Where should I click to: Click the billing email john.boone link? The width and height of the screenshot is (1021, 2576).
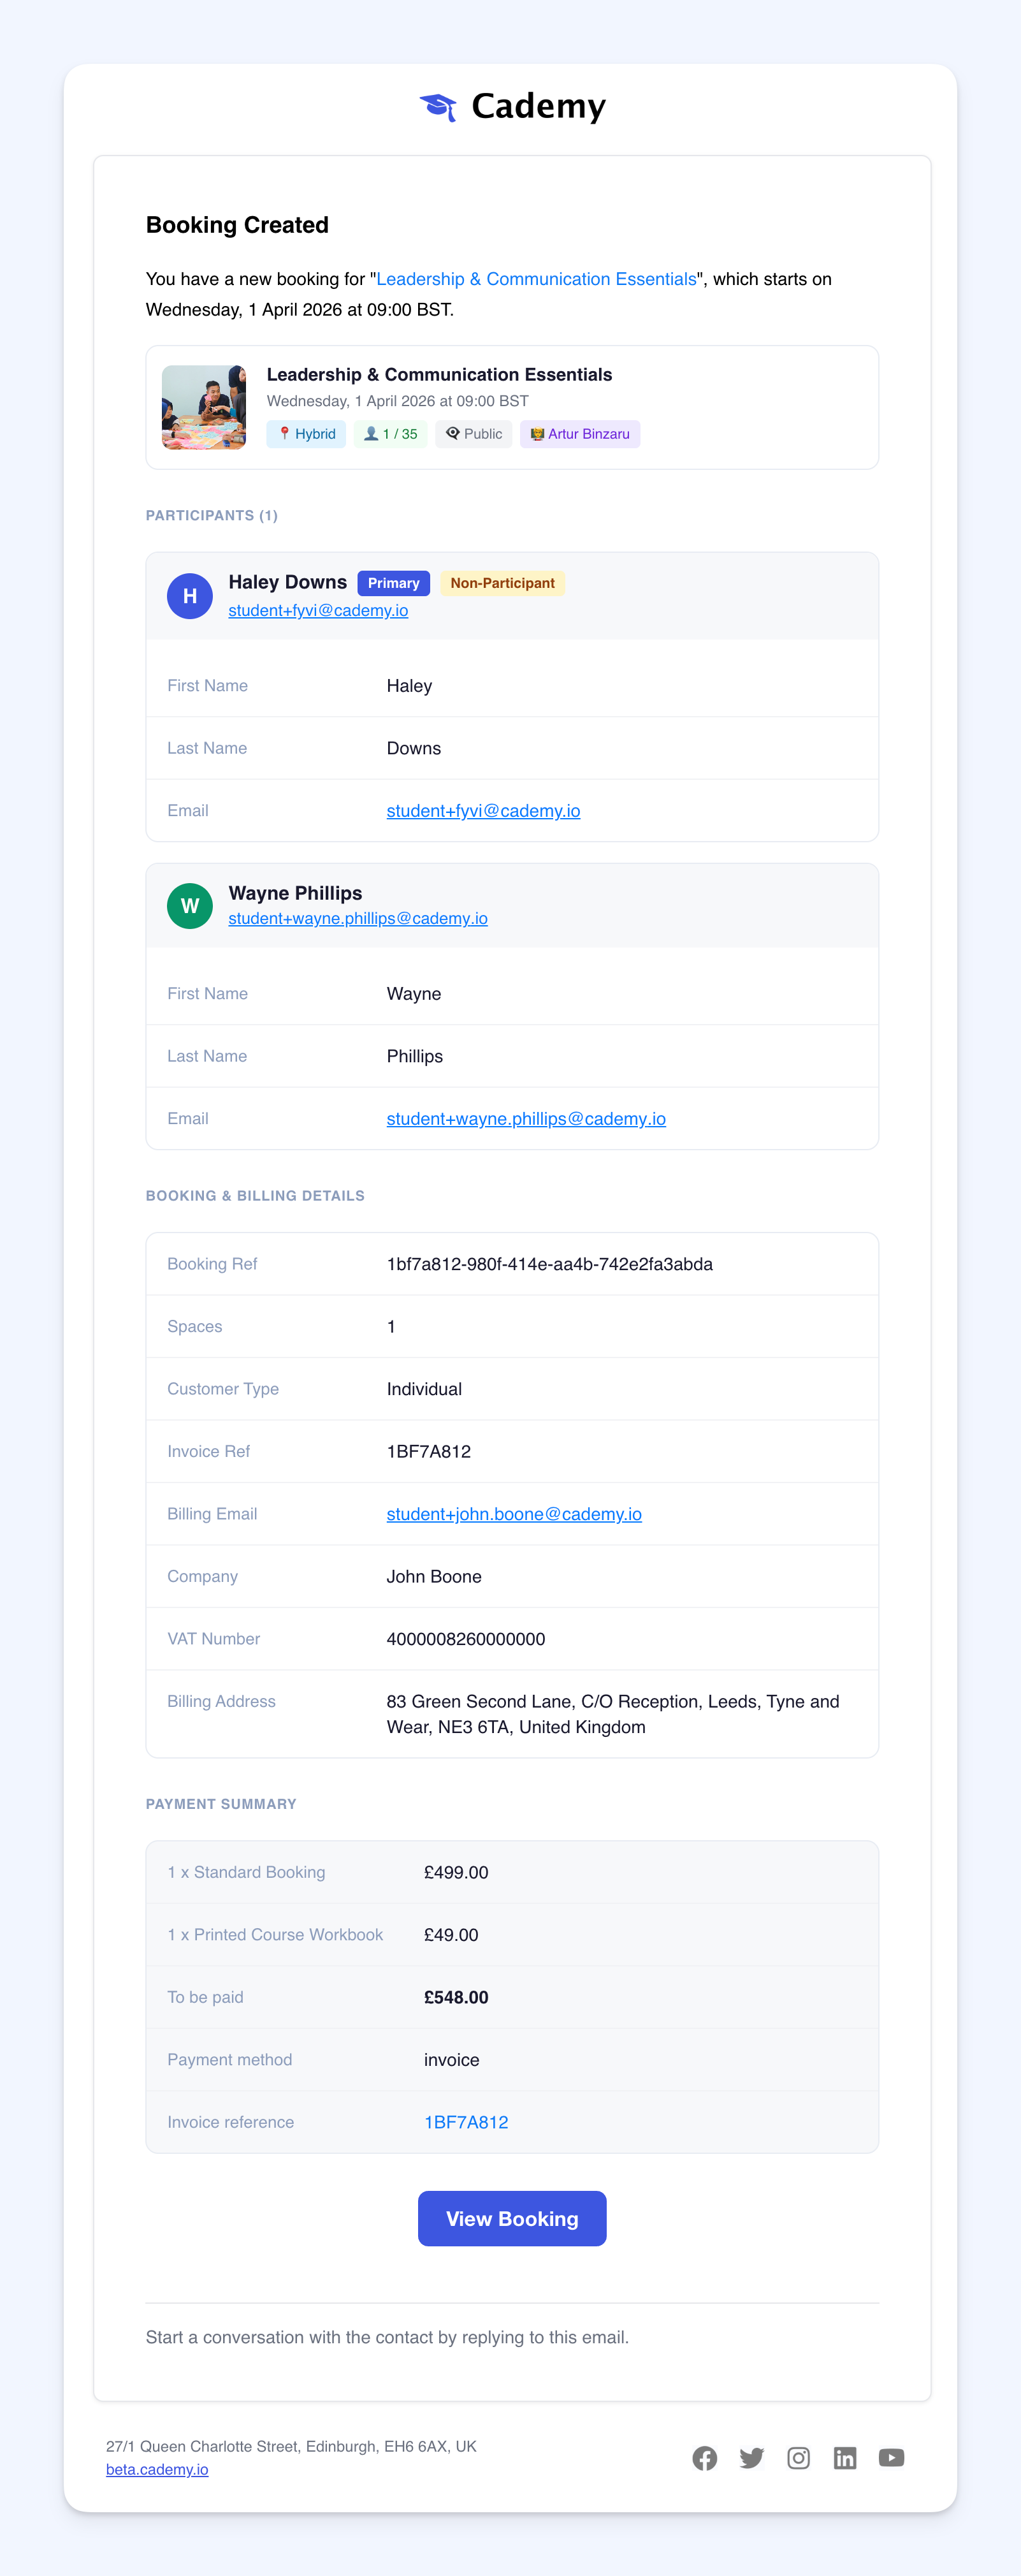(514, 1514)
